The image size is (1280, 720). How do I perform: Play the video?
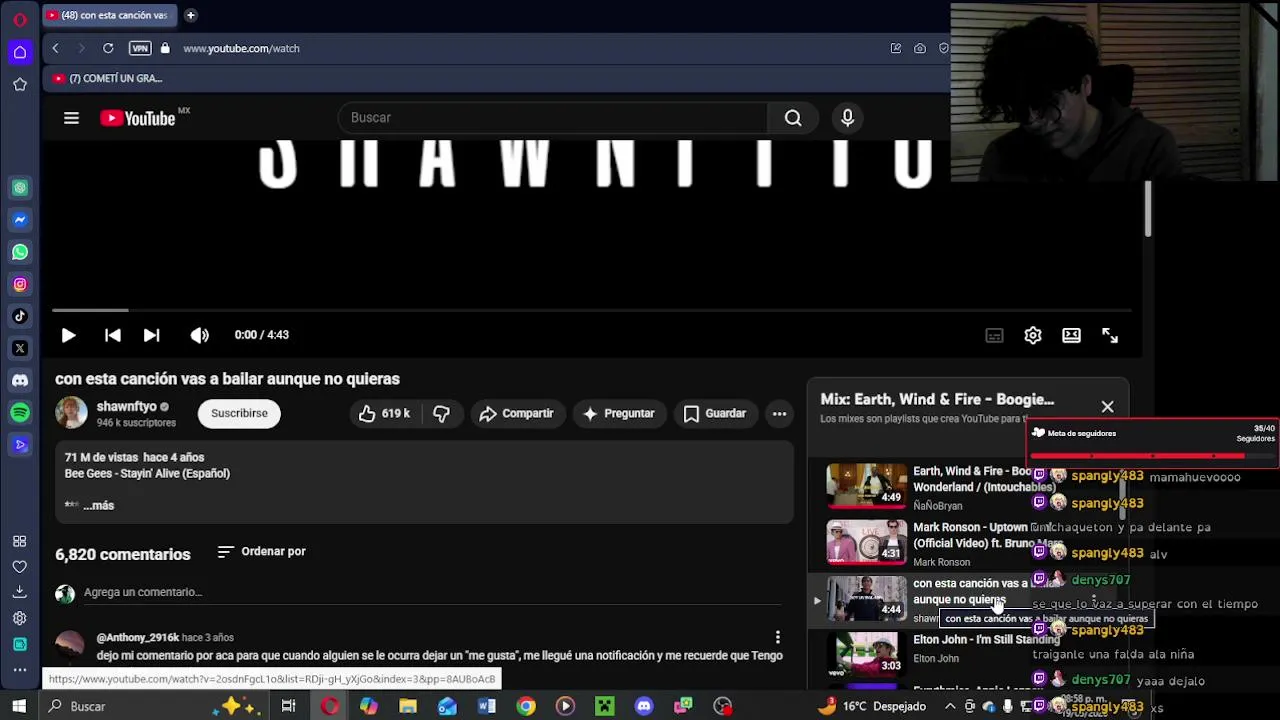coord(68,335)
